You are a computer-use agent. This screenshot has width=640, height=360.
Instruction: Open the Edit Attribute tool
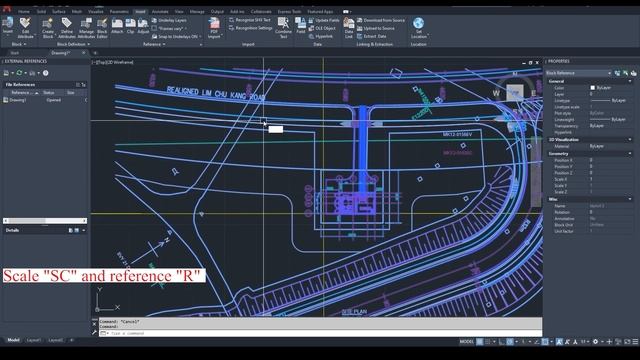[x=25, y=28]
